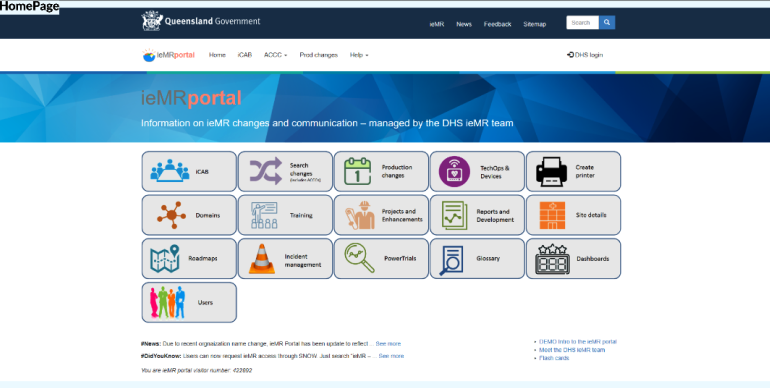Click the Users tile label
The width and height of the screenshot is (770, 388).
tap(205, 303)
